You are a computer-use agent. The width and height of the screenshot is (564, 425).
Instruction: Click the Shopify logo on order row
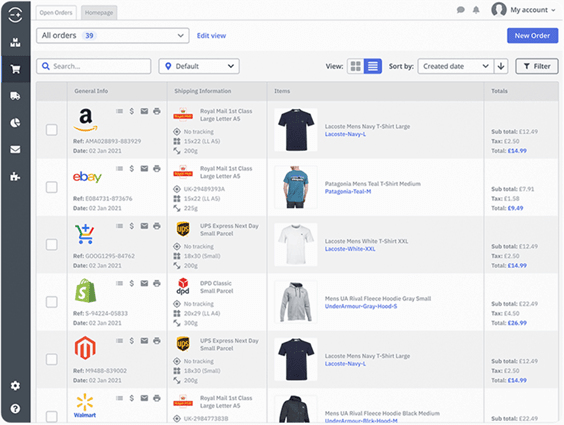[85, 291]
